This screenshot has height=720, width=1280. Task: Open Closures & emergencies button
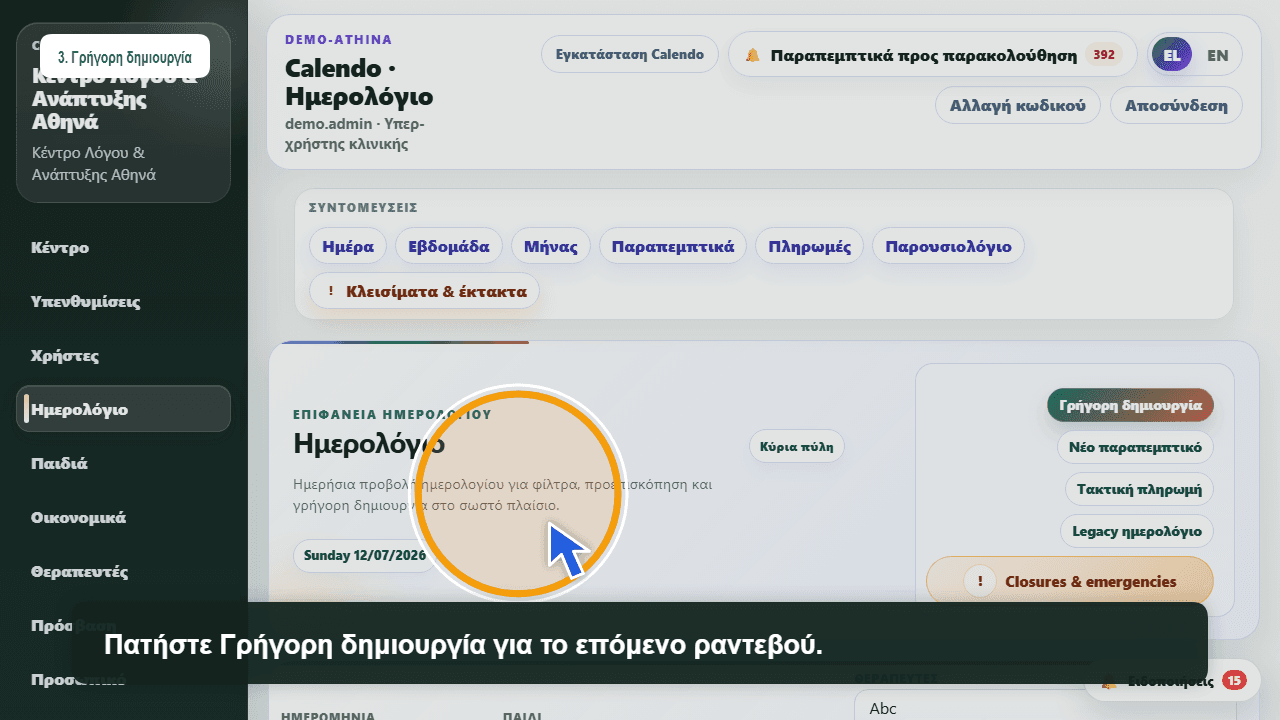pyautogui.click(x=1070, y=581)
